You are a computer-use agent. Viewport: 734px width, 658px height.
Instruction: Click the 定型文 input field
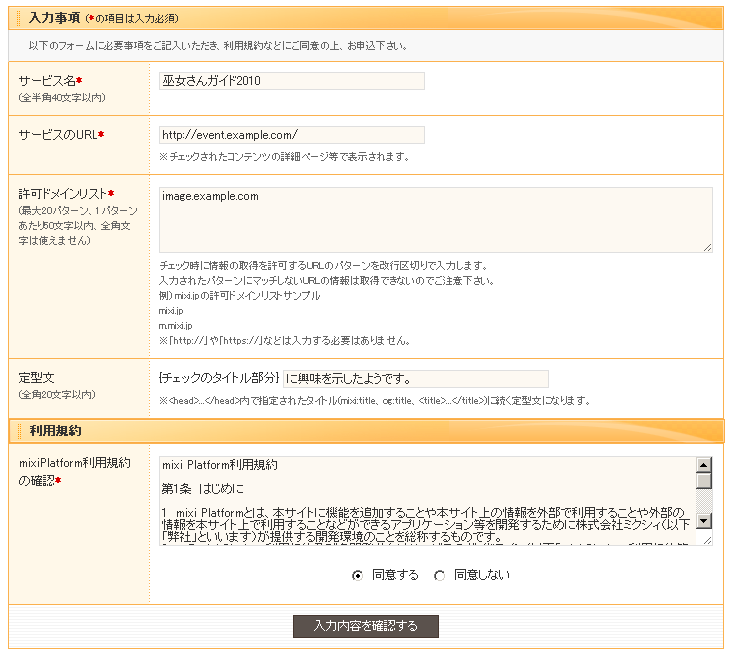(x=416, y=379)
